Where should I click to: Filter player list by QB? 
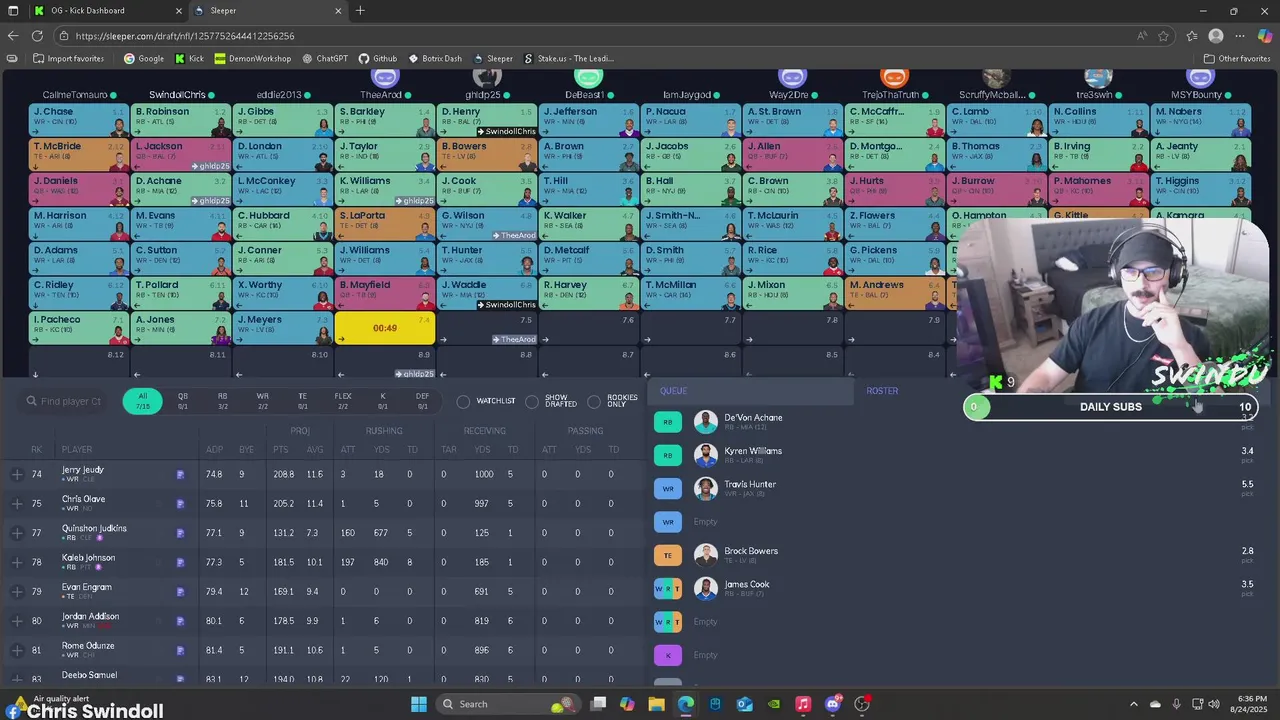point(182,401)
